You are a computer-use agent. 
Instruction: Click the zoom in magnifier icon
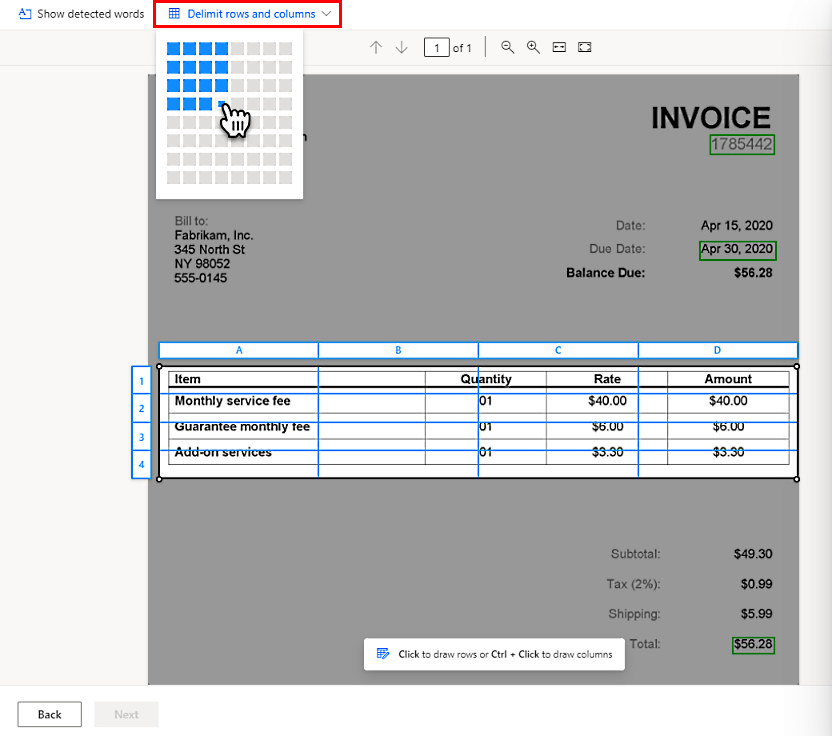pyautogui.click(x=533, y=47)
